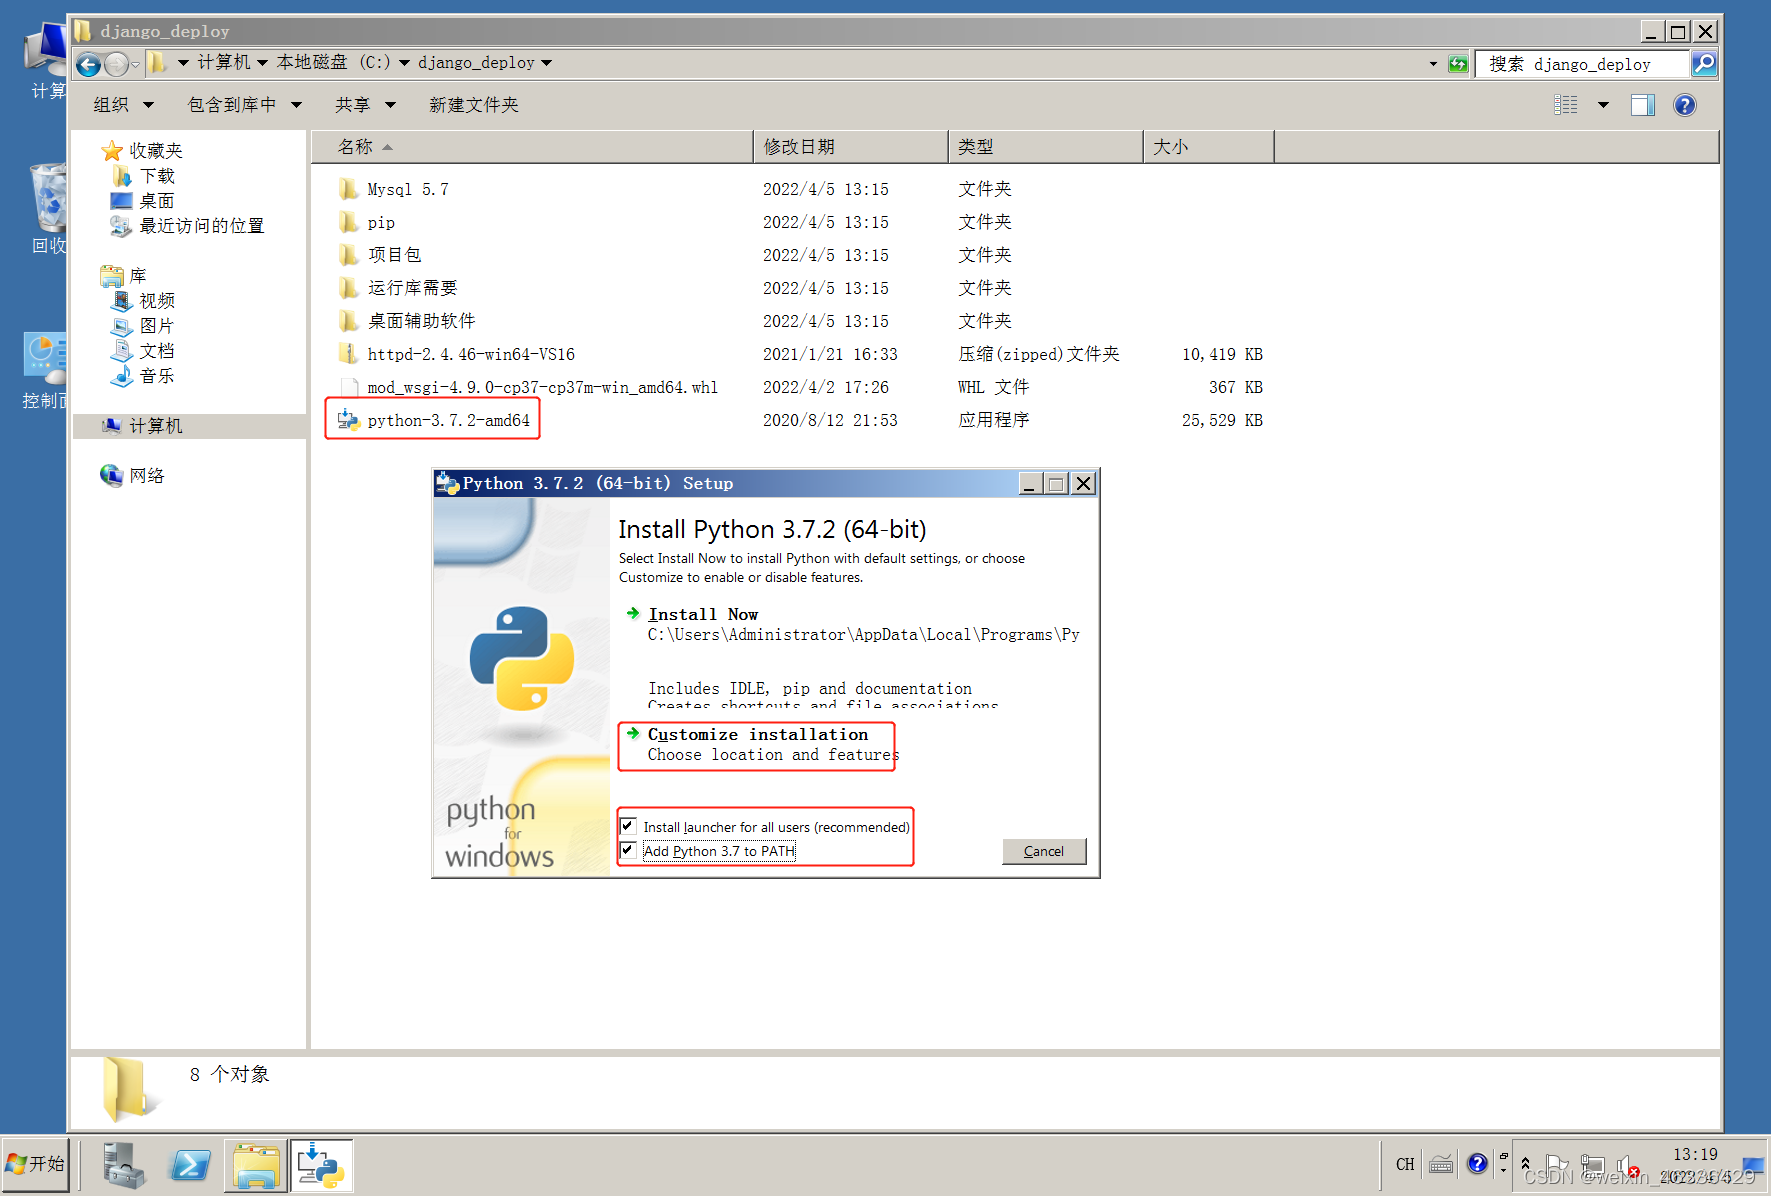The height and width of the screenshot is (1196, 1771).
Task: Click the search magnifier icon
Action: click(1704, 64)
